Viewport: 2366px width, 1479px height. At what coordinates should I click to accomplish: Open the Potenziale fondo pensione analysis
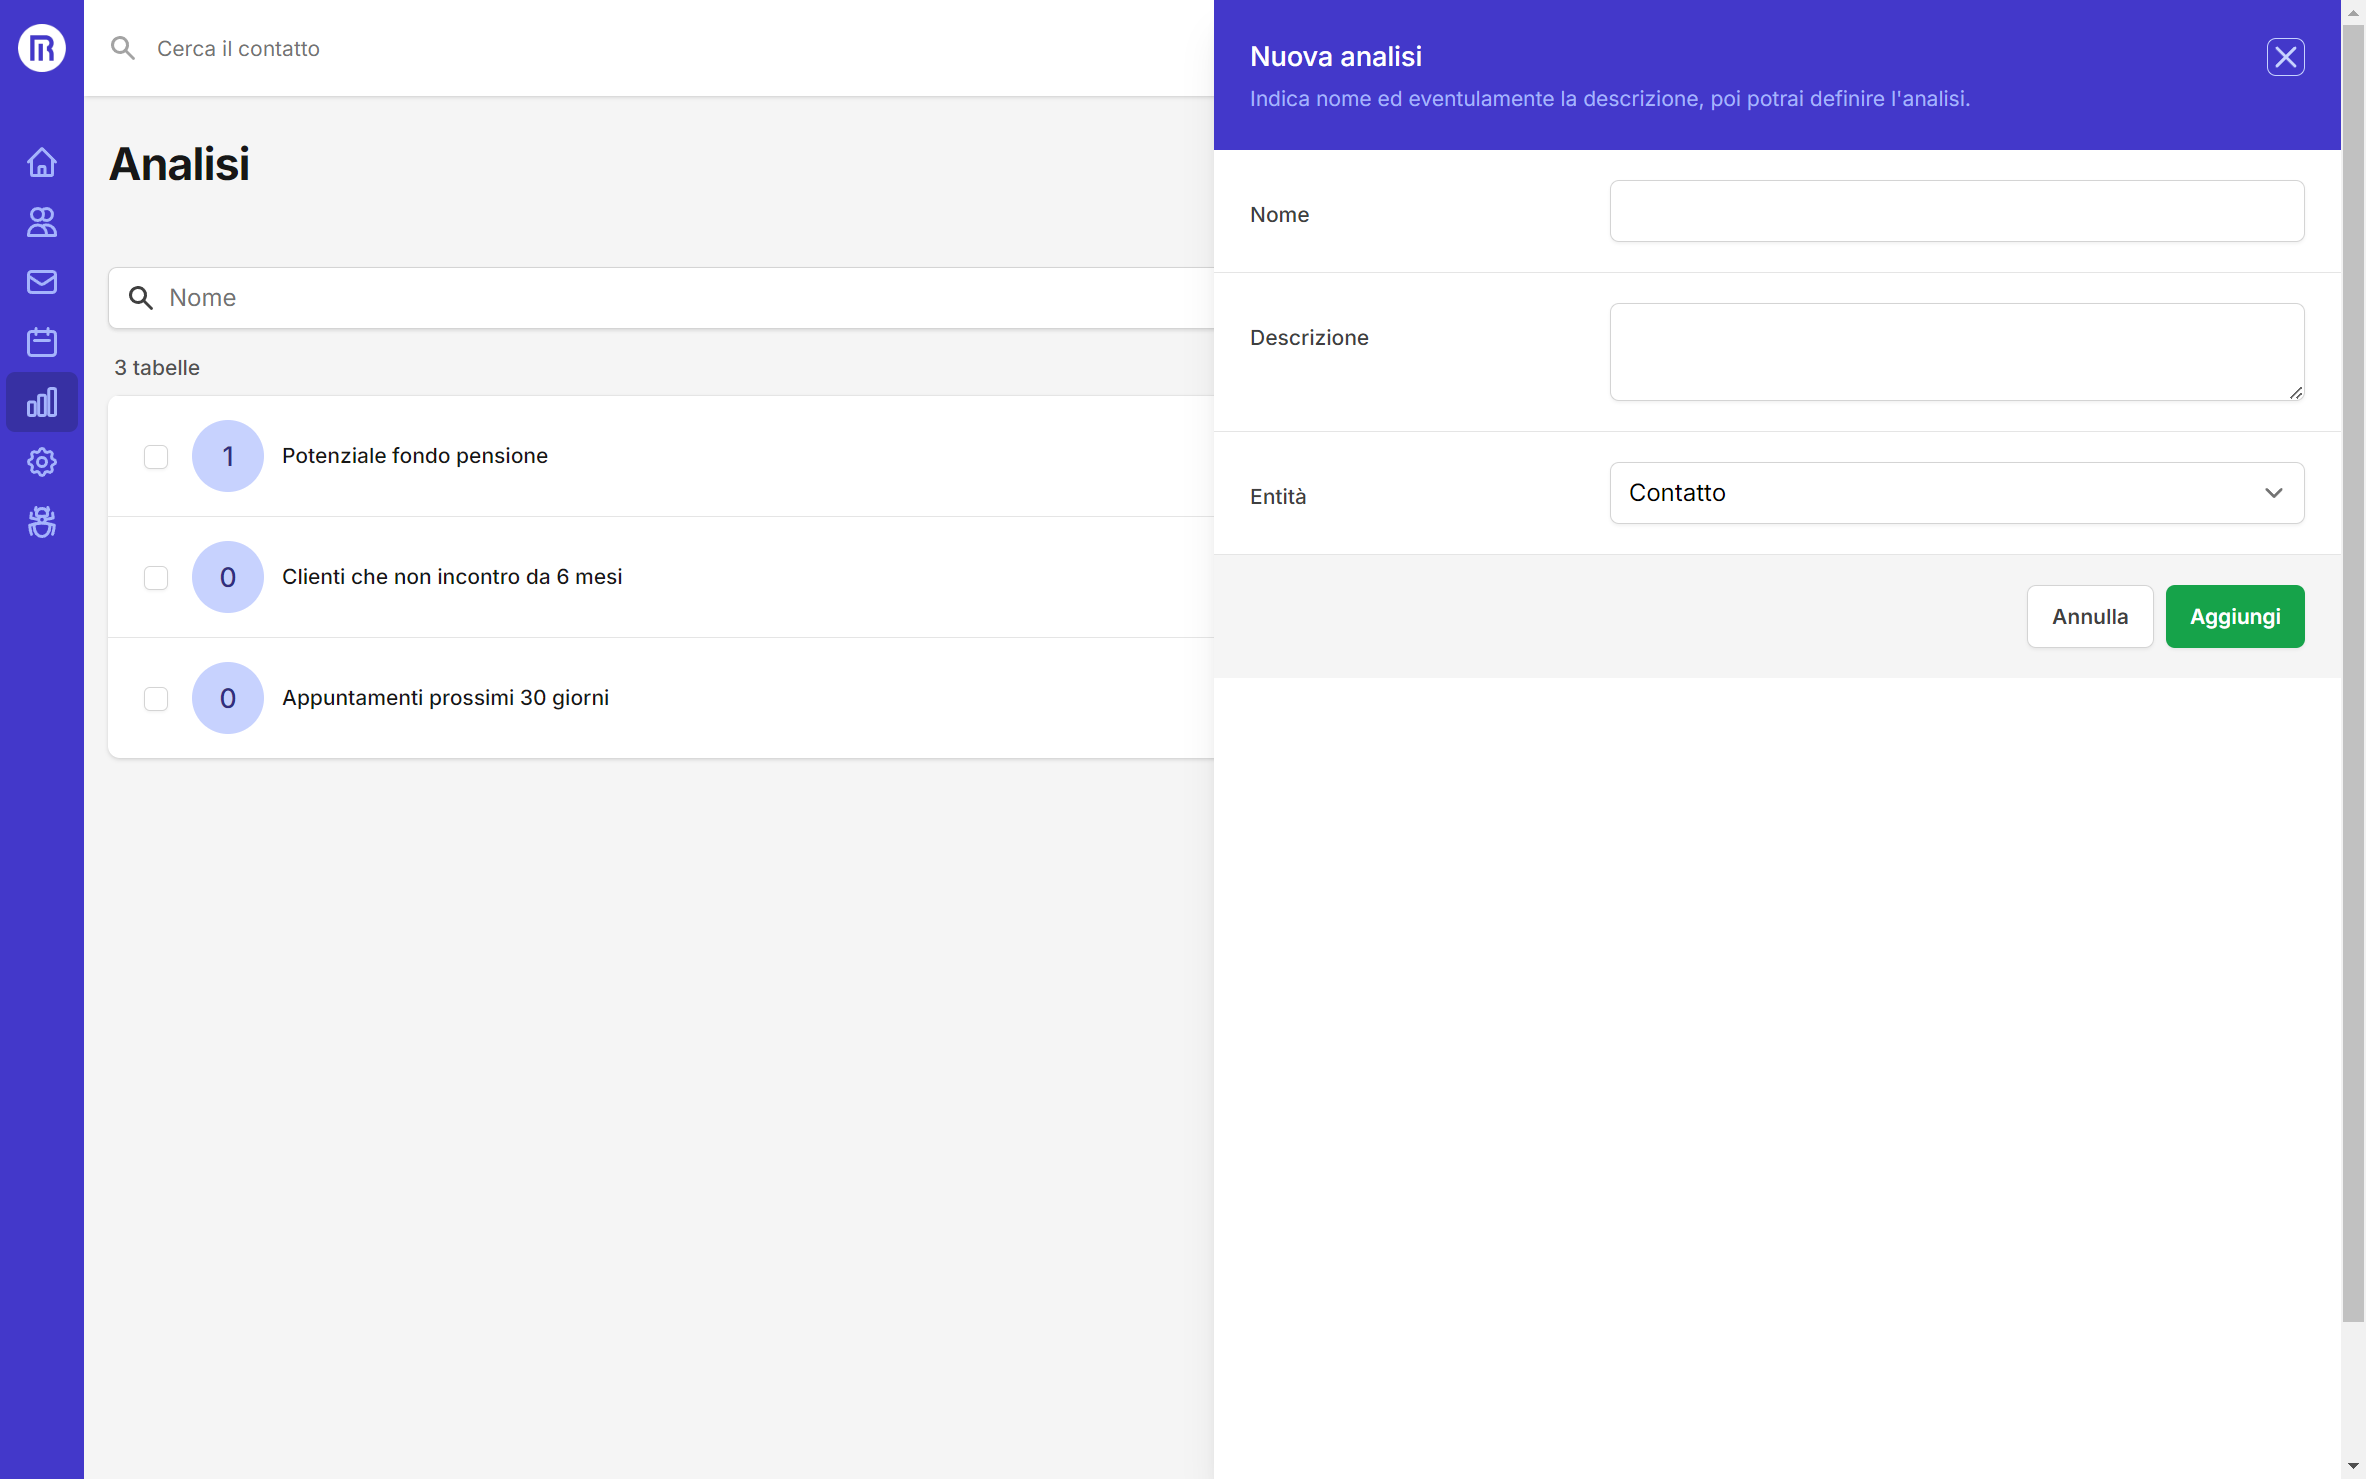pyautogui.click(x=415, y=455)
